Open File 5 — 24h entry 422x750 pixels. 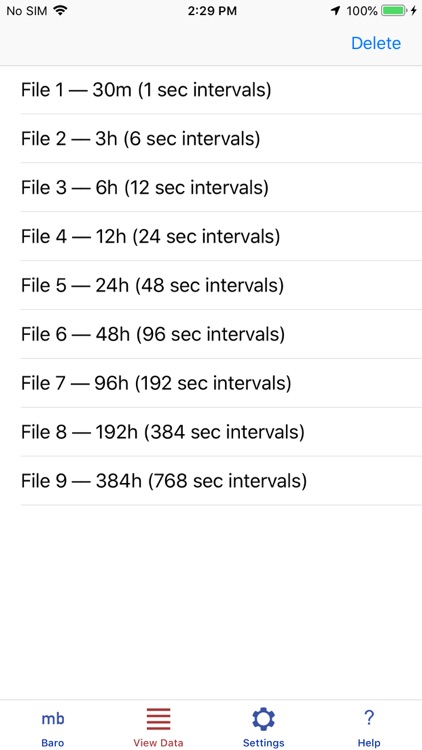[x=211, y=285]
